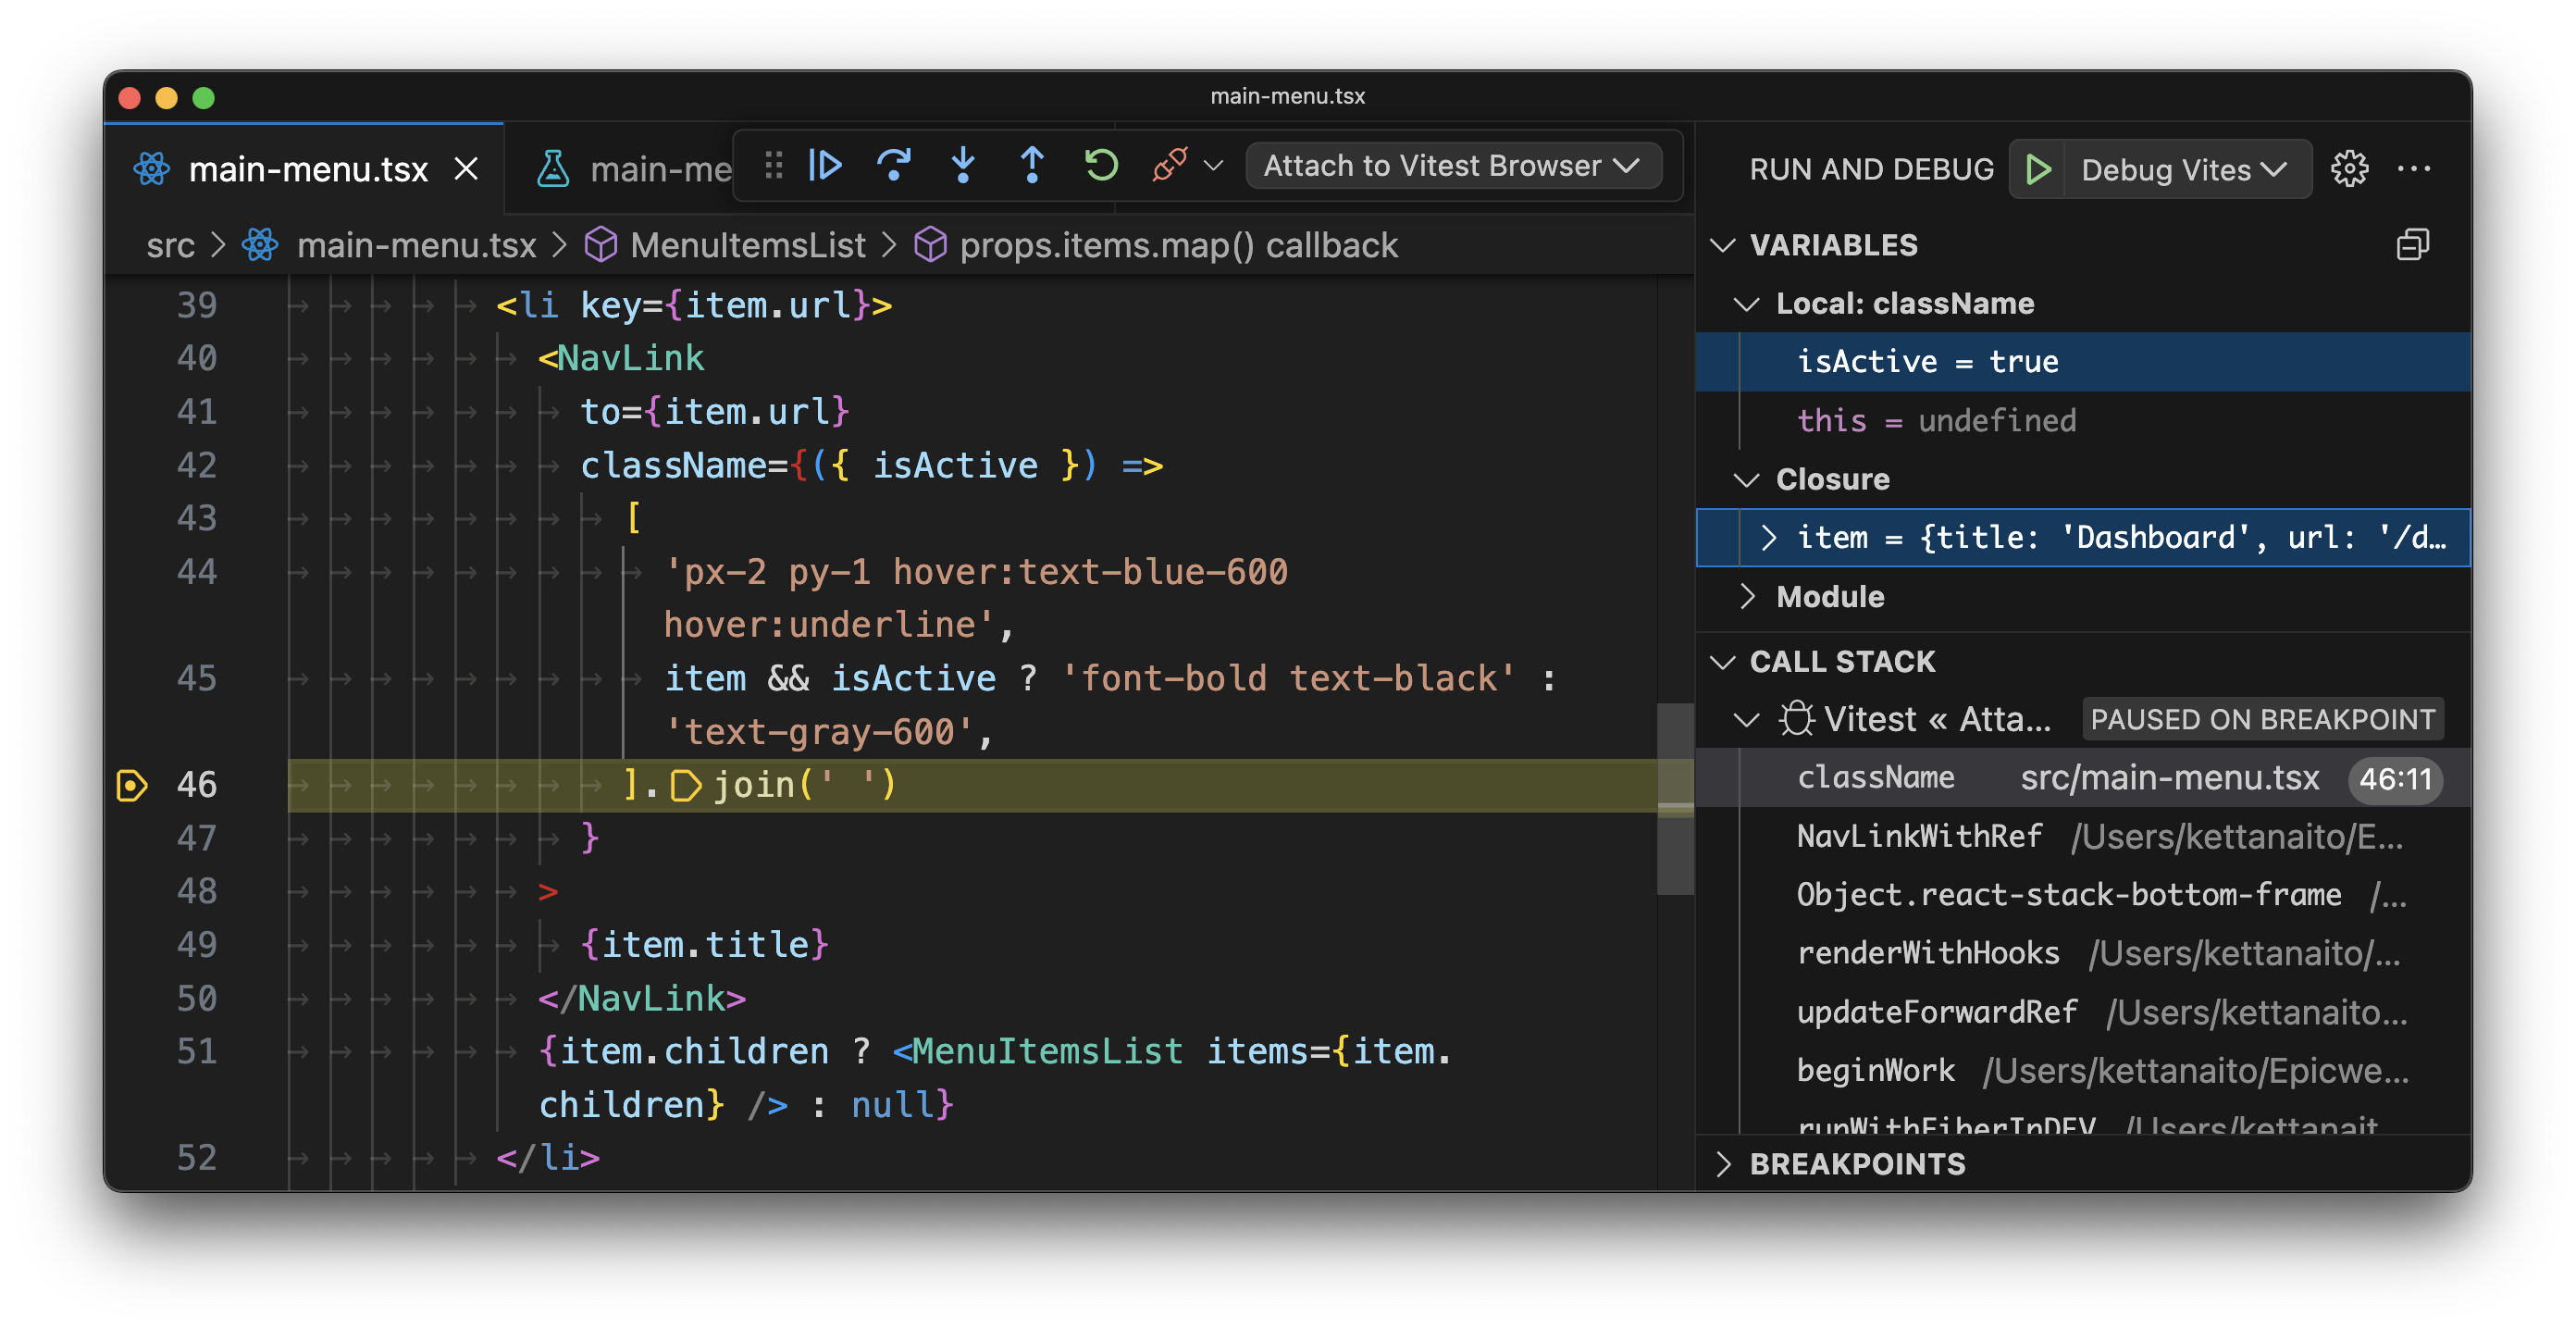Grab the debug toolbar drag handle
The height and width of the screenshot is (1329, 2576).
pyautogui.click(x=773, y=165)
